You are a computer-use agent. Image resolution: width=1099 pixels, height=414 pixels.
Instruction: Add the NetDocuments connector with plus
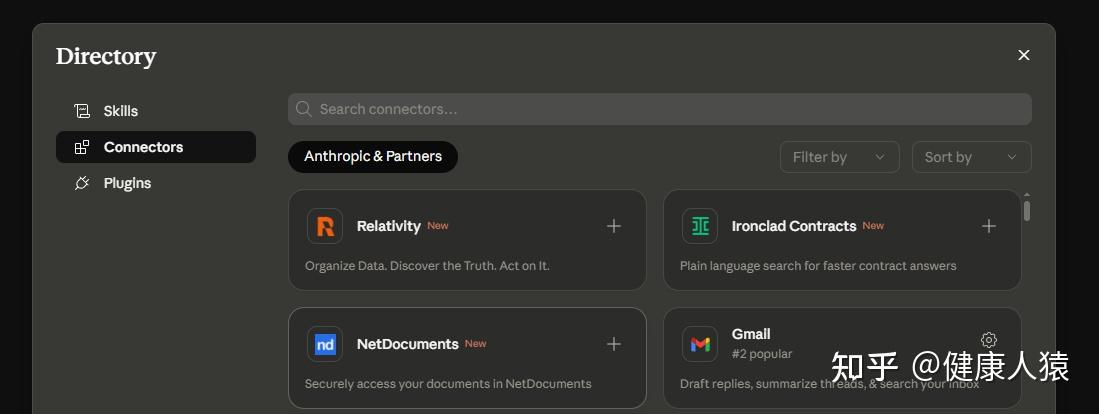point(613,344)
